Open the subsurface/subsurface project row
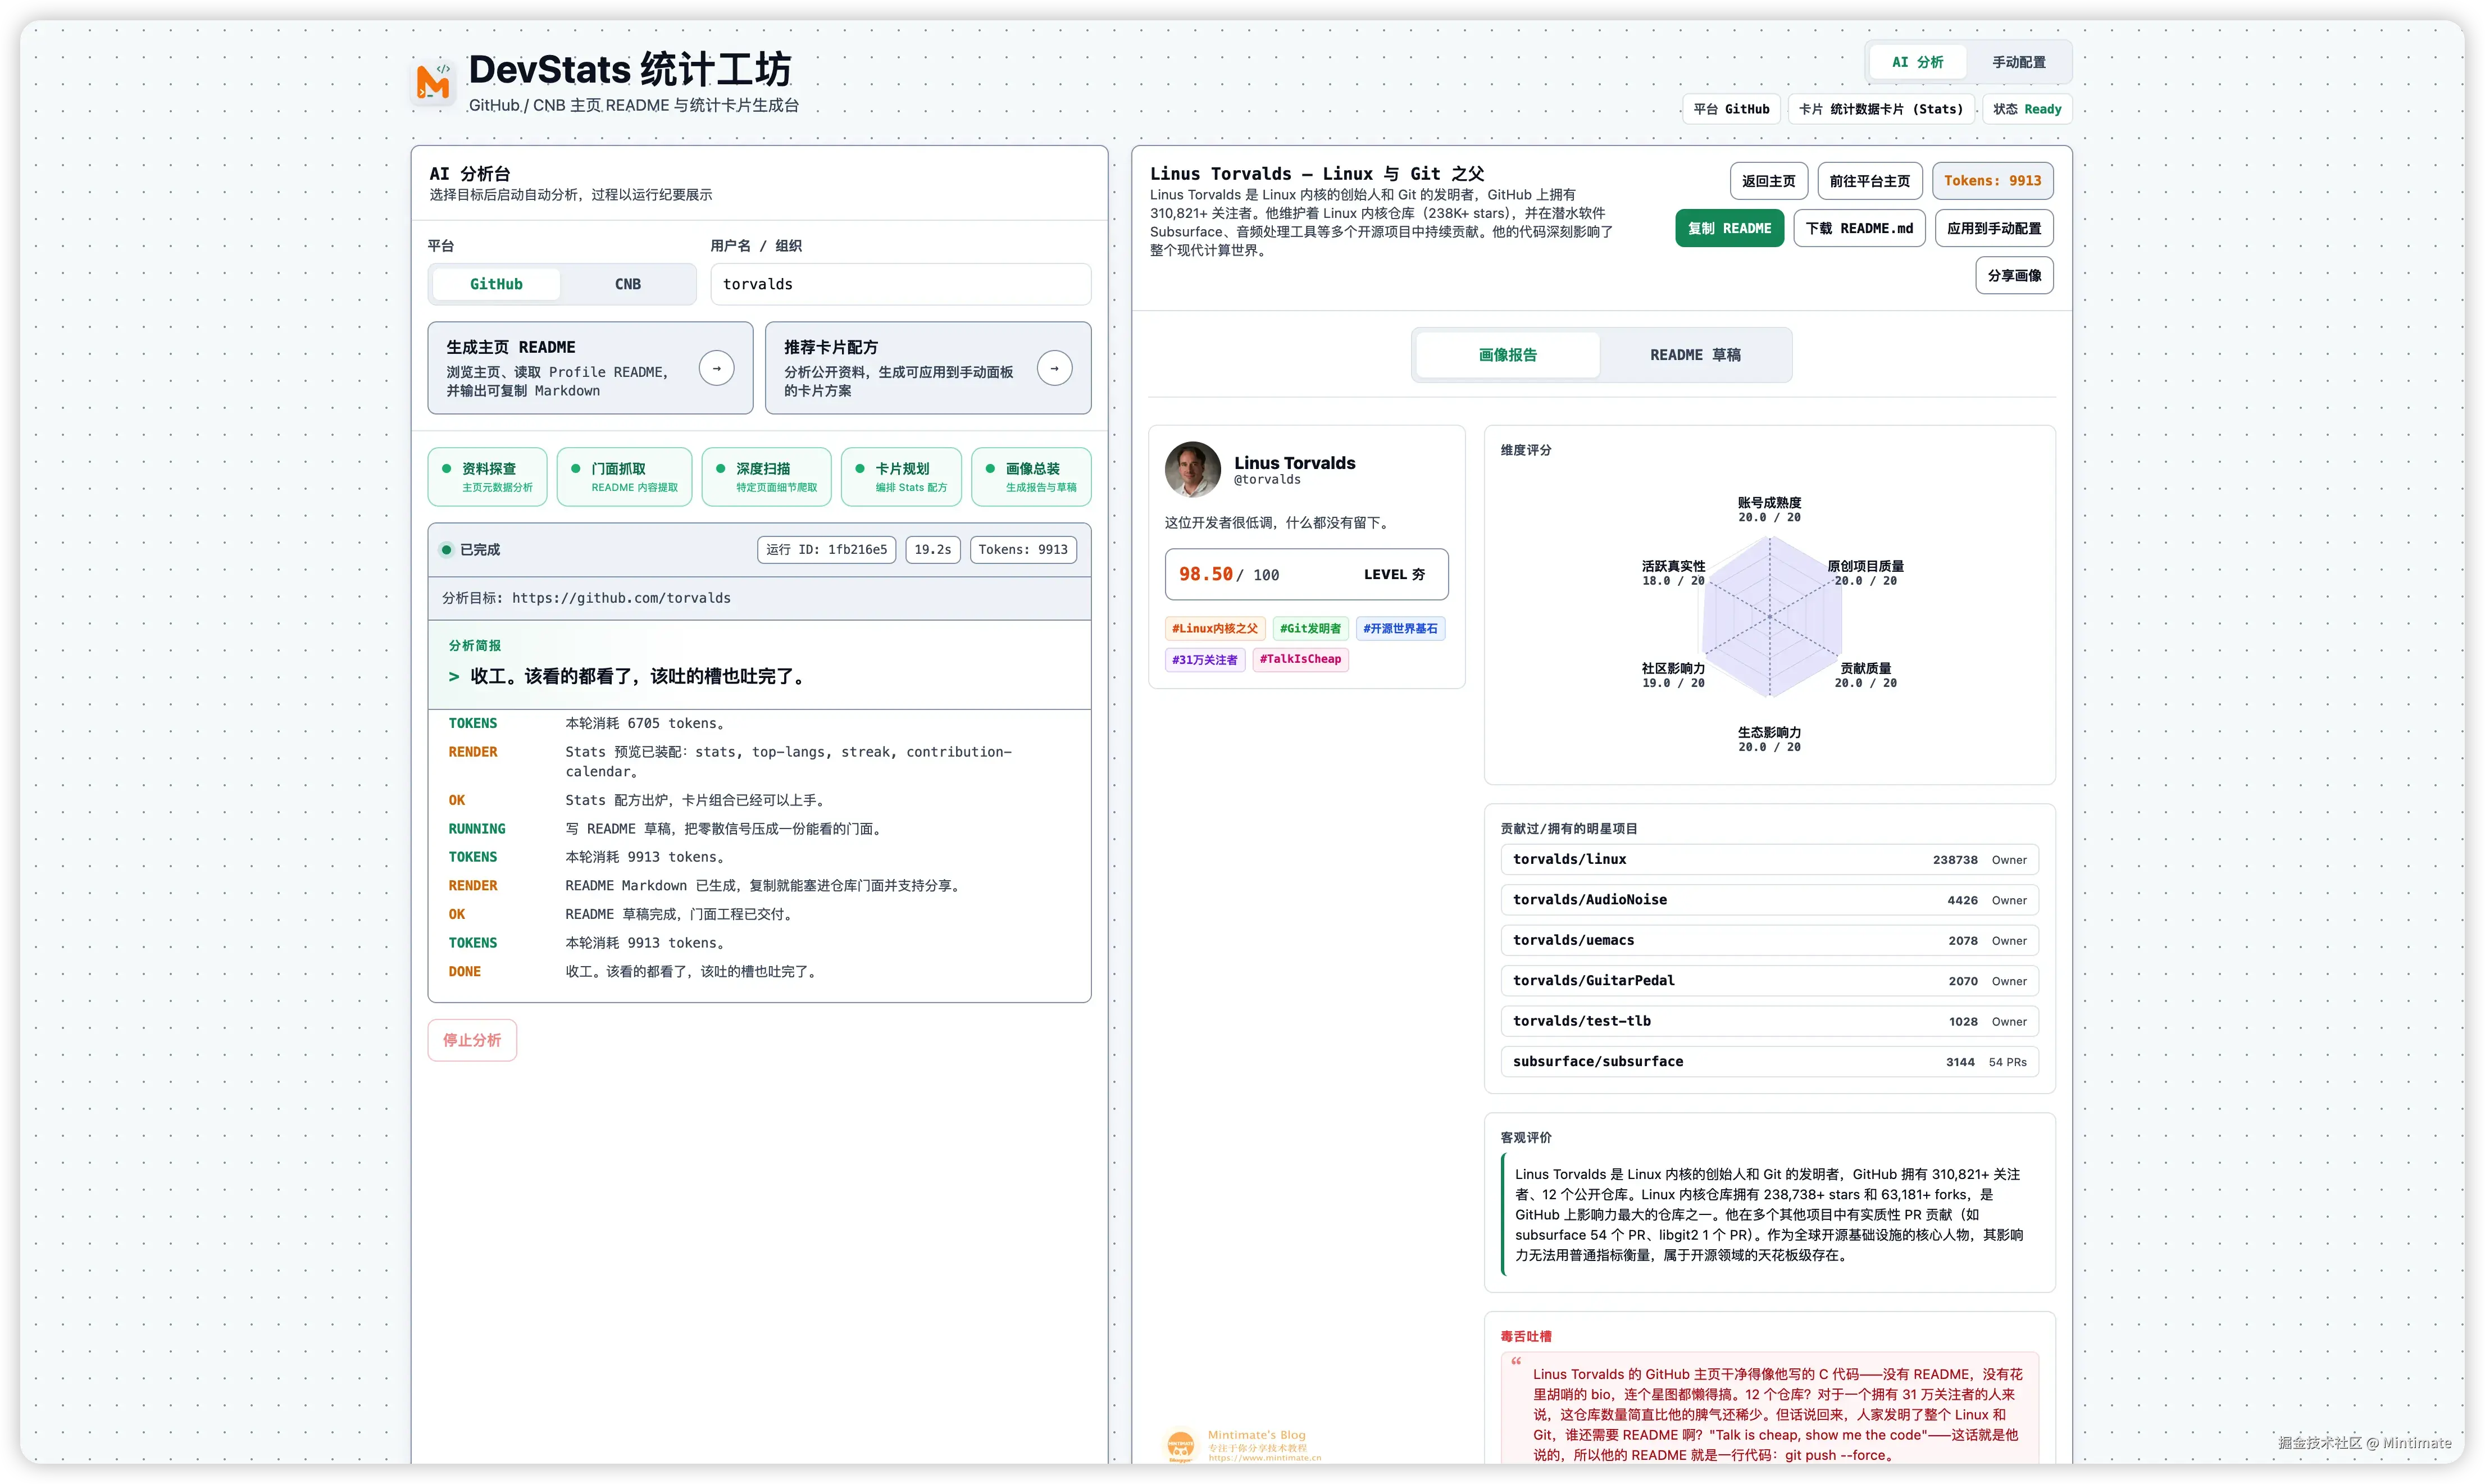The height and width of the screenshot is (1484, 2485). click(1769, 1061)
